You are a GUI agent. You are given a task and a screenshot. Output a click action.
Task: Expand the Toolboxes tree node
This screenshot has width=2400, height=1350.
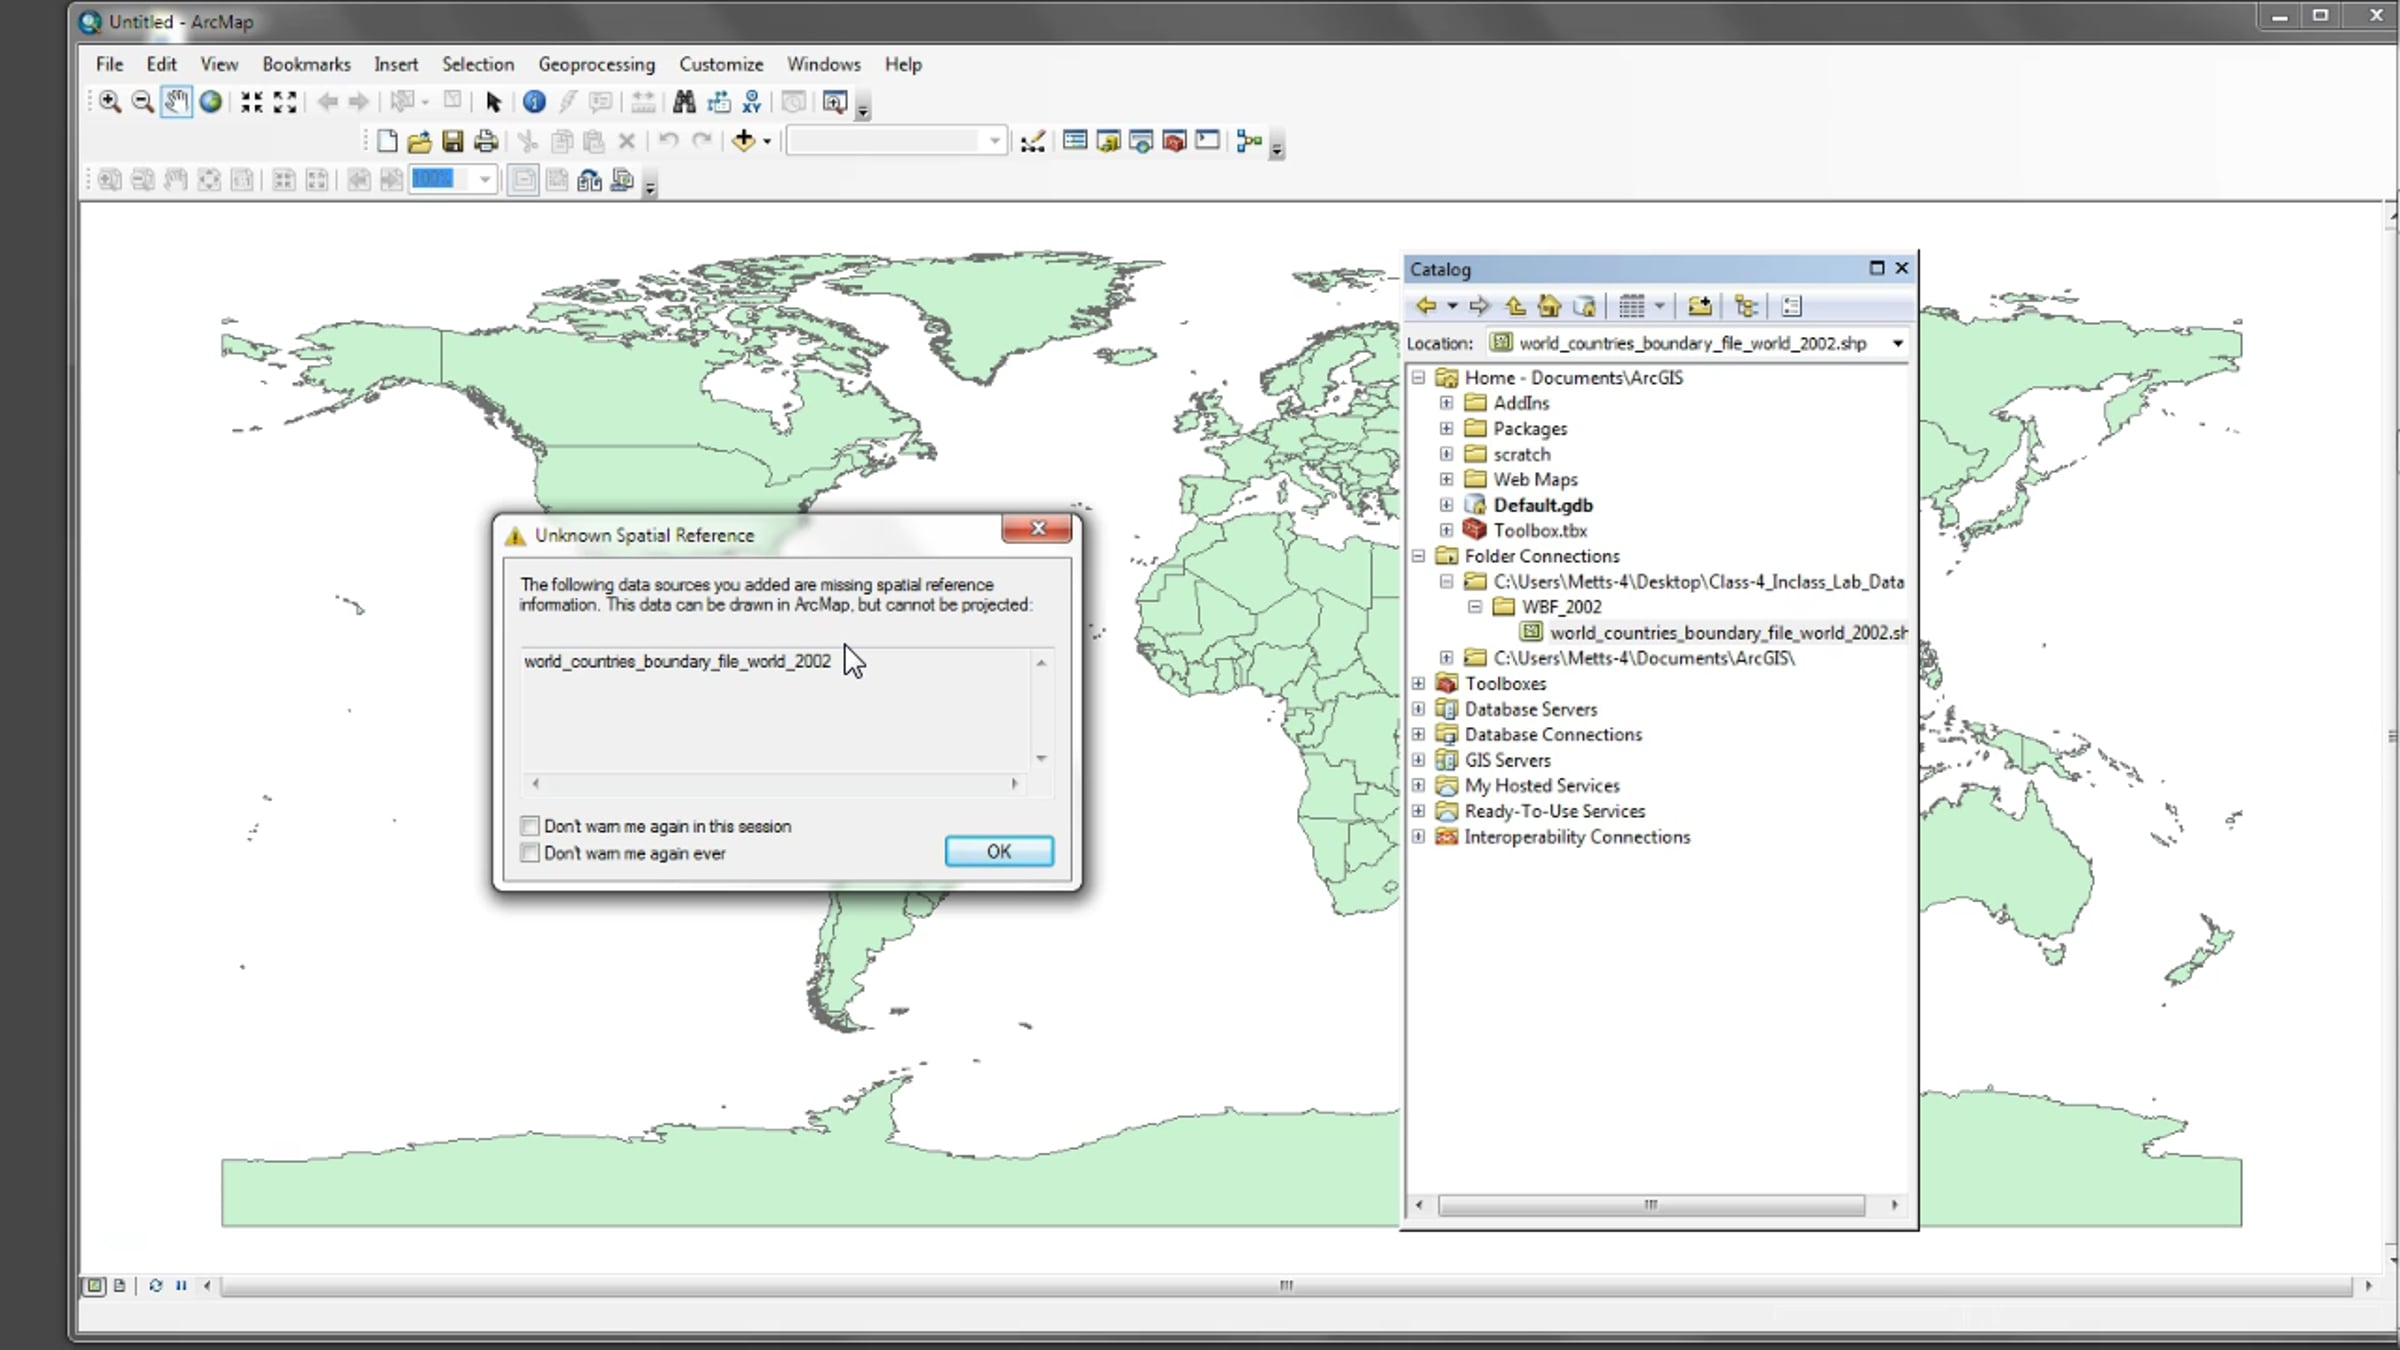1418,683
